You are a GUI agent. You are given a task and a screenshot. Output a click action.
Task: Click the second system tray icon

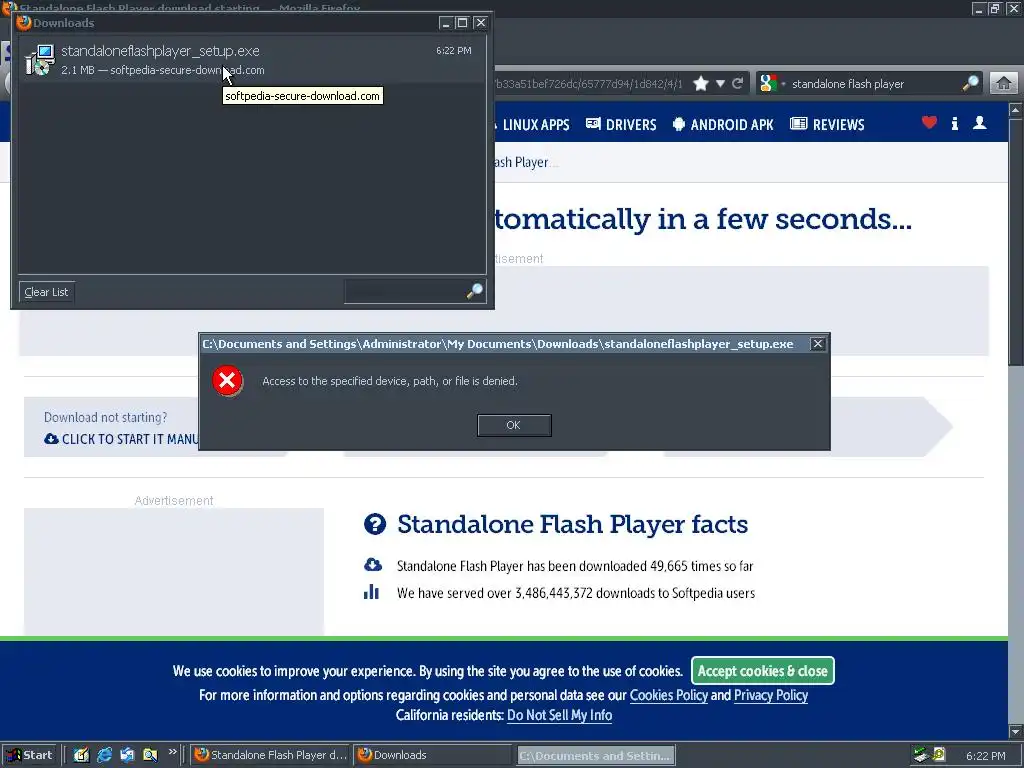[939, 755]
